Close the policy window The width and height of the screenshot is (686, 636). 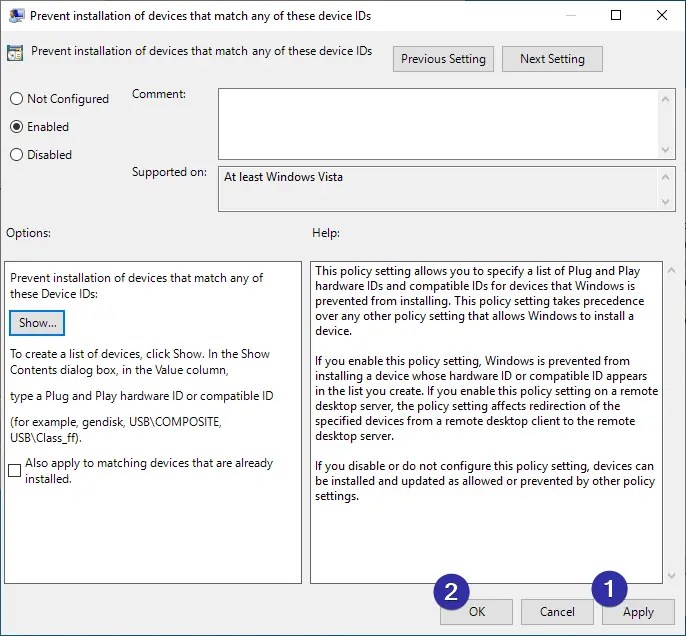click(662, 15)
